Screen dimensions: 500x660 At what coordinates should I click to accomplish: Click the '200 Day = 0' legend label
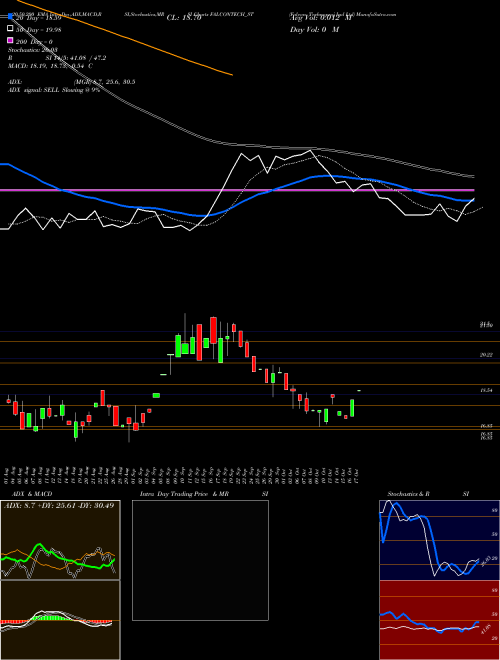(x=35, y=42)
